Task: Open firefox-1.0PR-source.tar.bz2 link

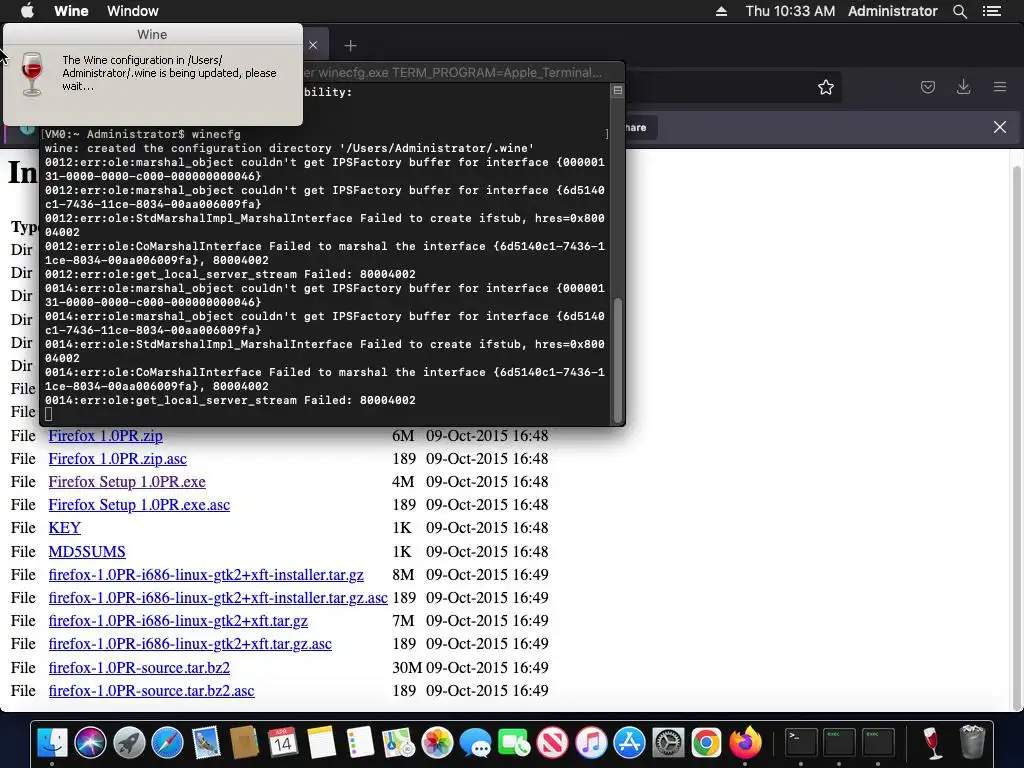Action: tap(139, 667)
